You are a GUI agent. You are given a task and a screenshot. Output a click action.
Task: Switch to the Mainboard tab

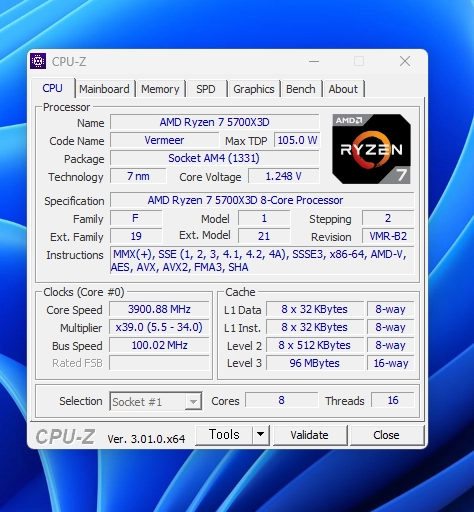(x=104, y=89)
